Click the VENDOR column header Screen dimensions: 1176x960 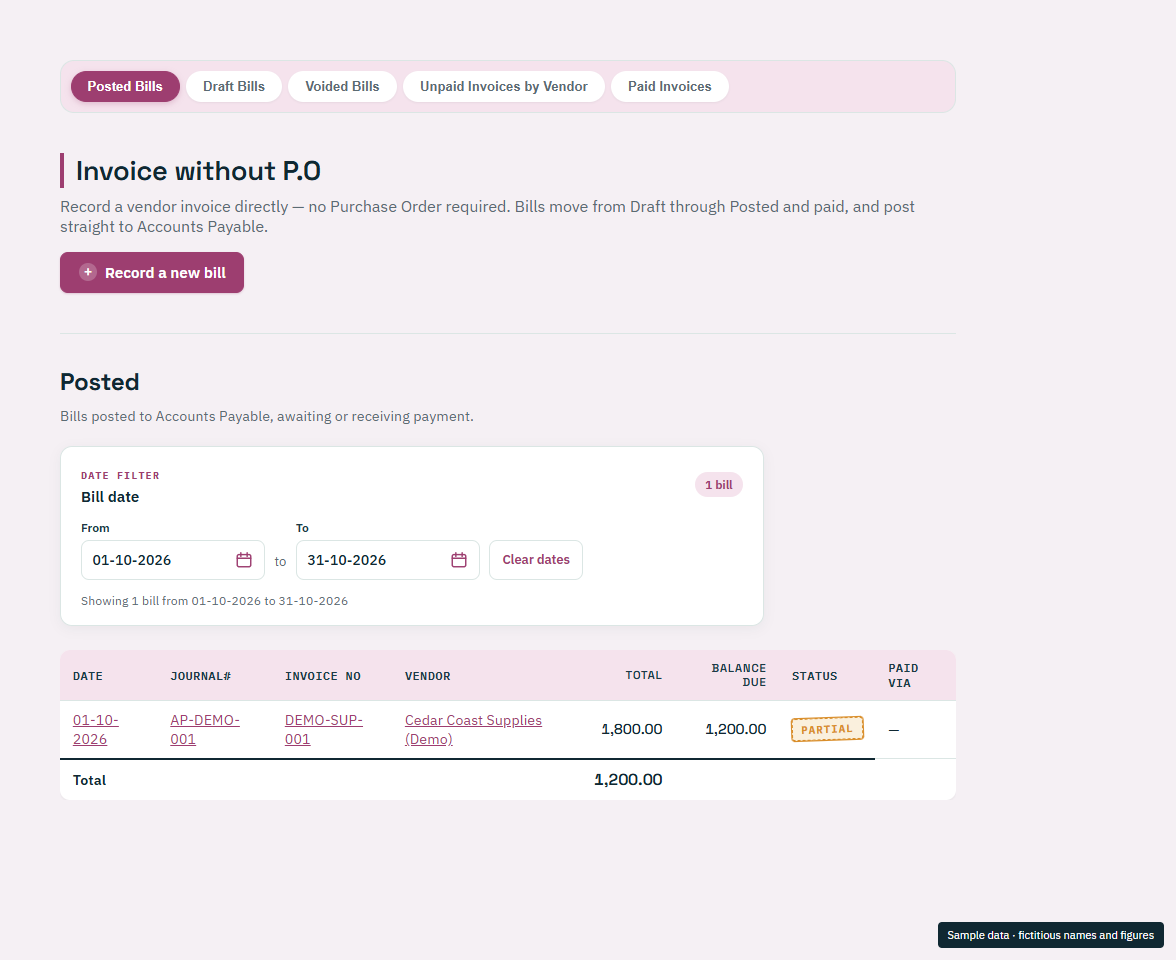(428, 676)
